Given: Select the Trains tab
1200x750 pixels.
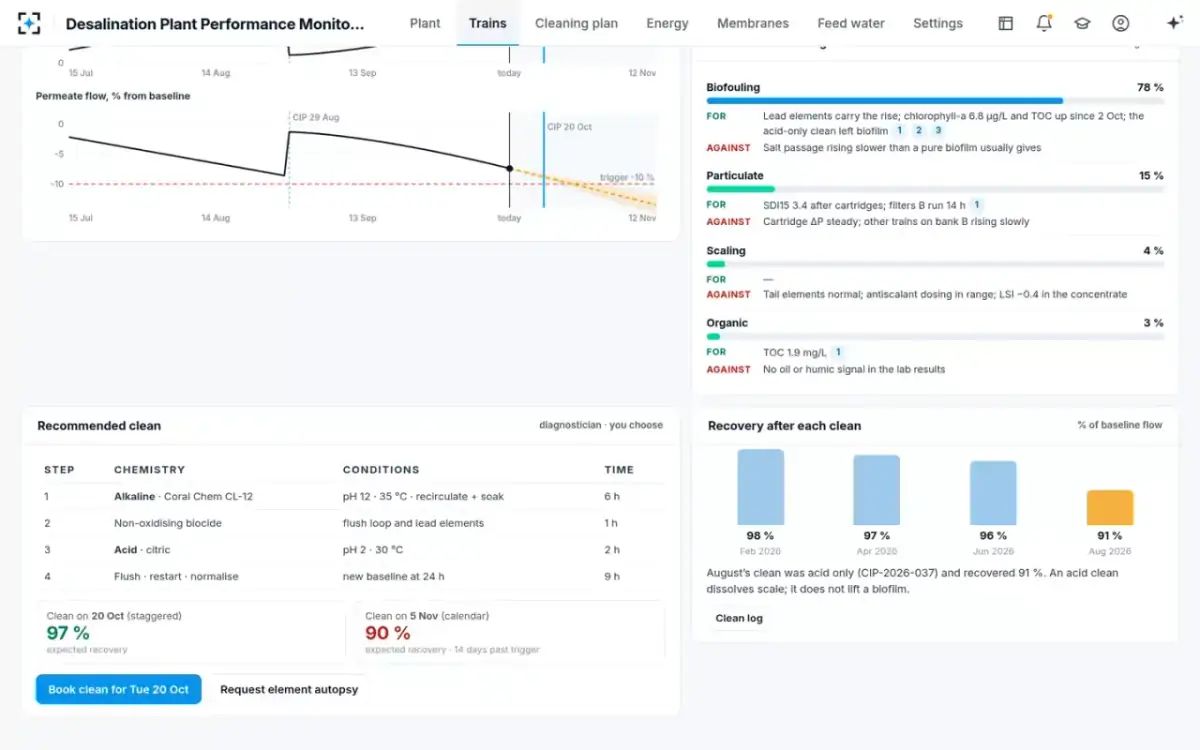Looking at the screenshot, I should [488, 23].
